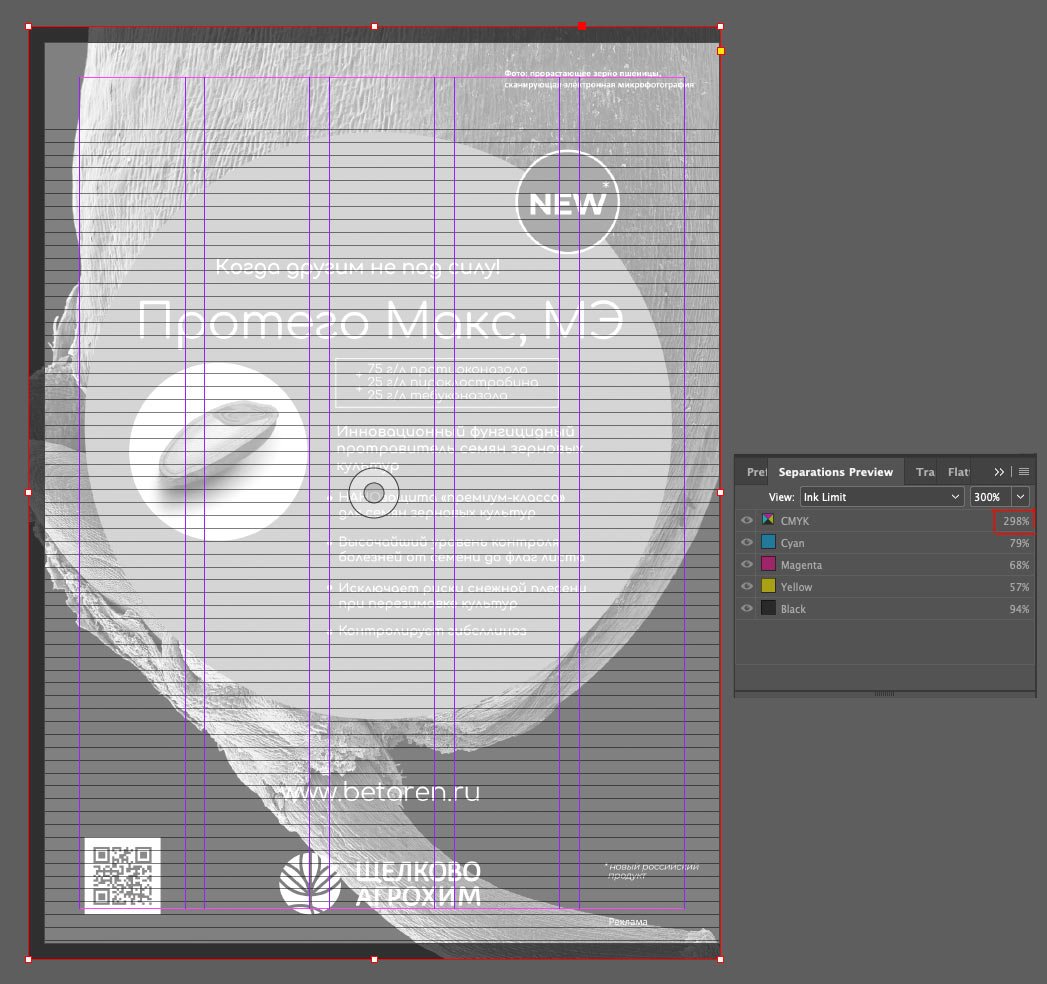The width and height of the screenshot is (1047, 984).
Task: Click the 68% Magenta value
Action: point(1019,565)
